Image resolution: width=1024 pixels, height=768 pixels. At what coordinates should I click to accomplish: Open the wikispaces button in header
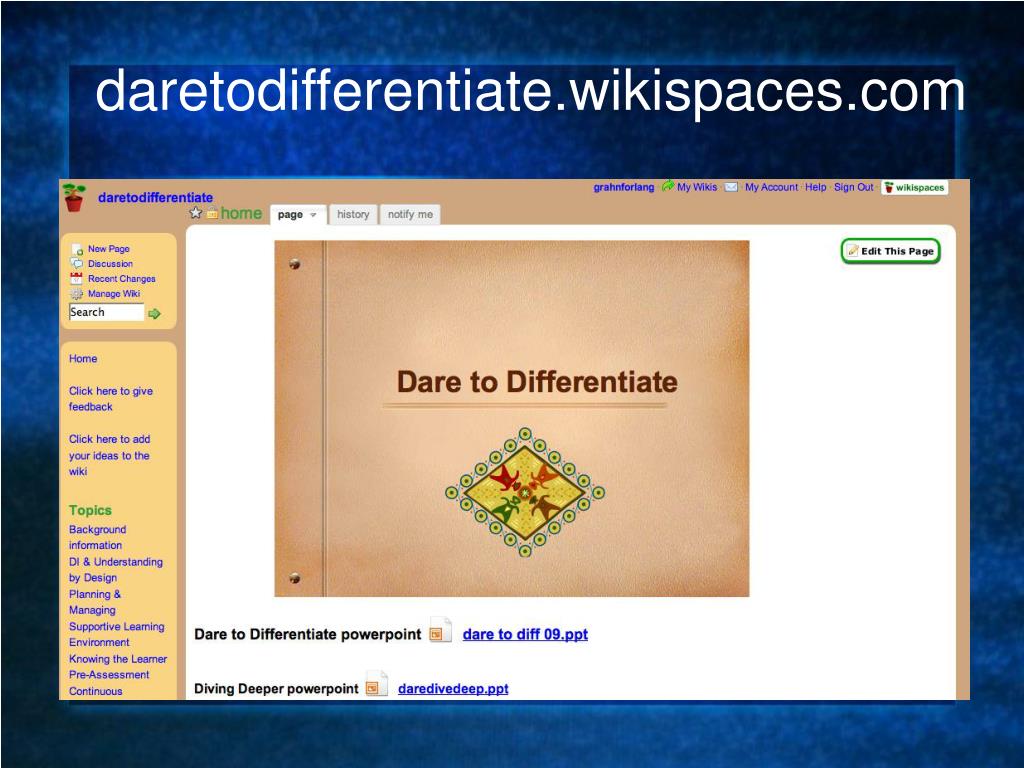point(914,187)
